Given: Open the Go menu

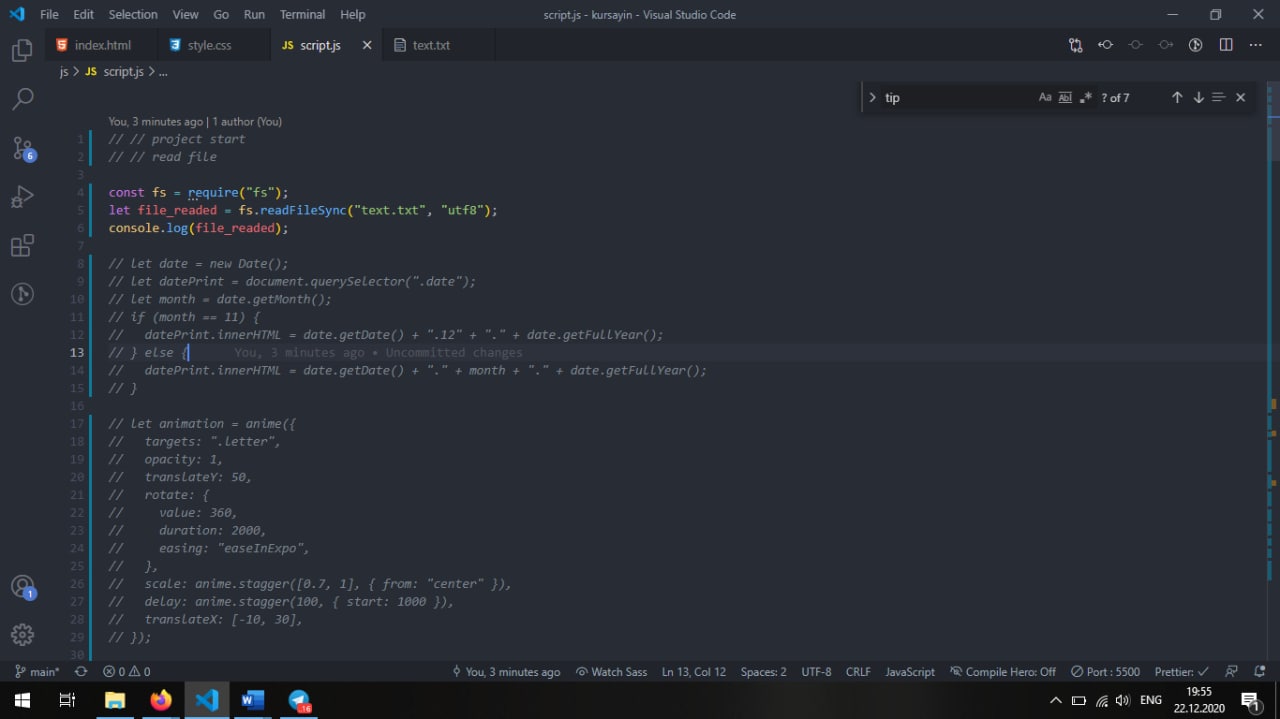Looking at the screenshot, I should 221,14.
